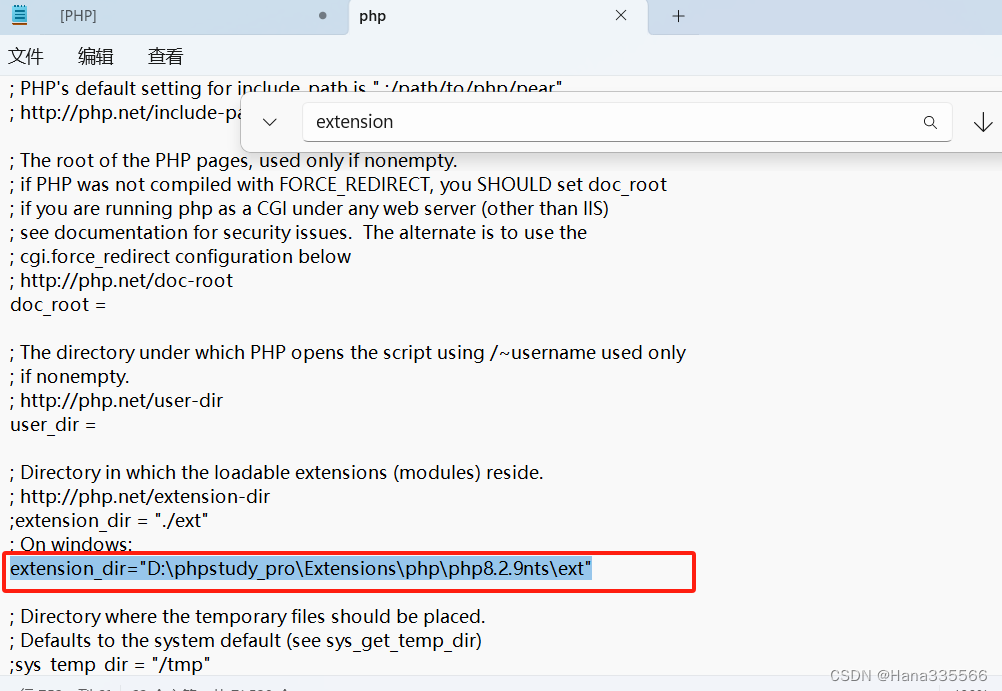The height and width of the screenshot is (691, 1002).
Task: Click the 'running php as a CGI' line
Action: (x=309, y=209)
